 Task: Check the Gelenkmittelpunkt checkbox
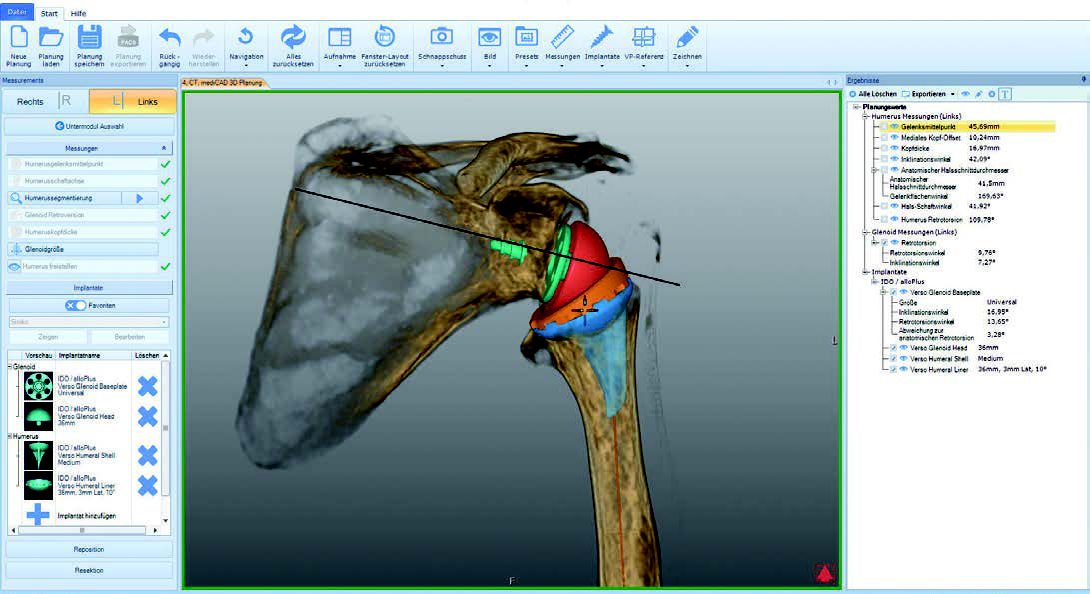coord(884,127)
